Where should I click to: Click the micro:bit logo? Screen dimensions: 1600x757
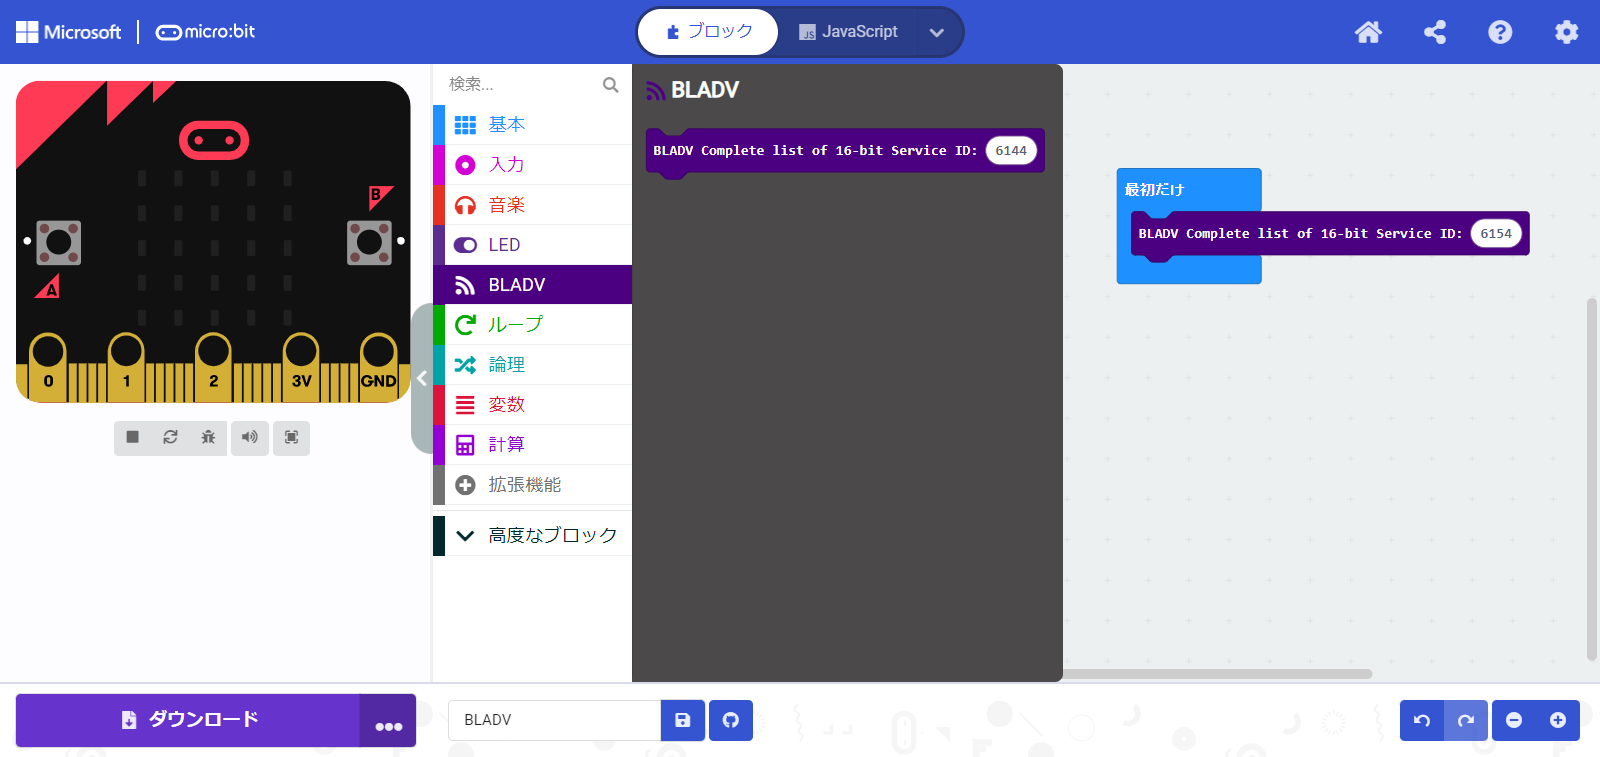pyautogui.click(x=205, y=32)
